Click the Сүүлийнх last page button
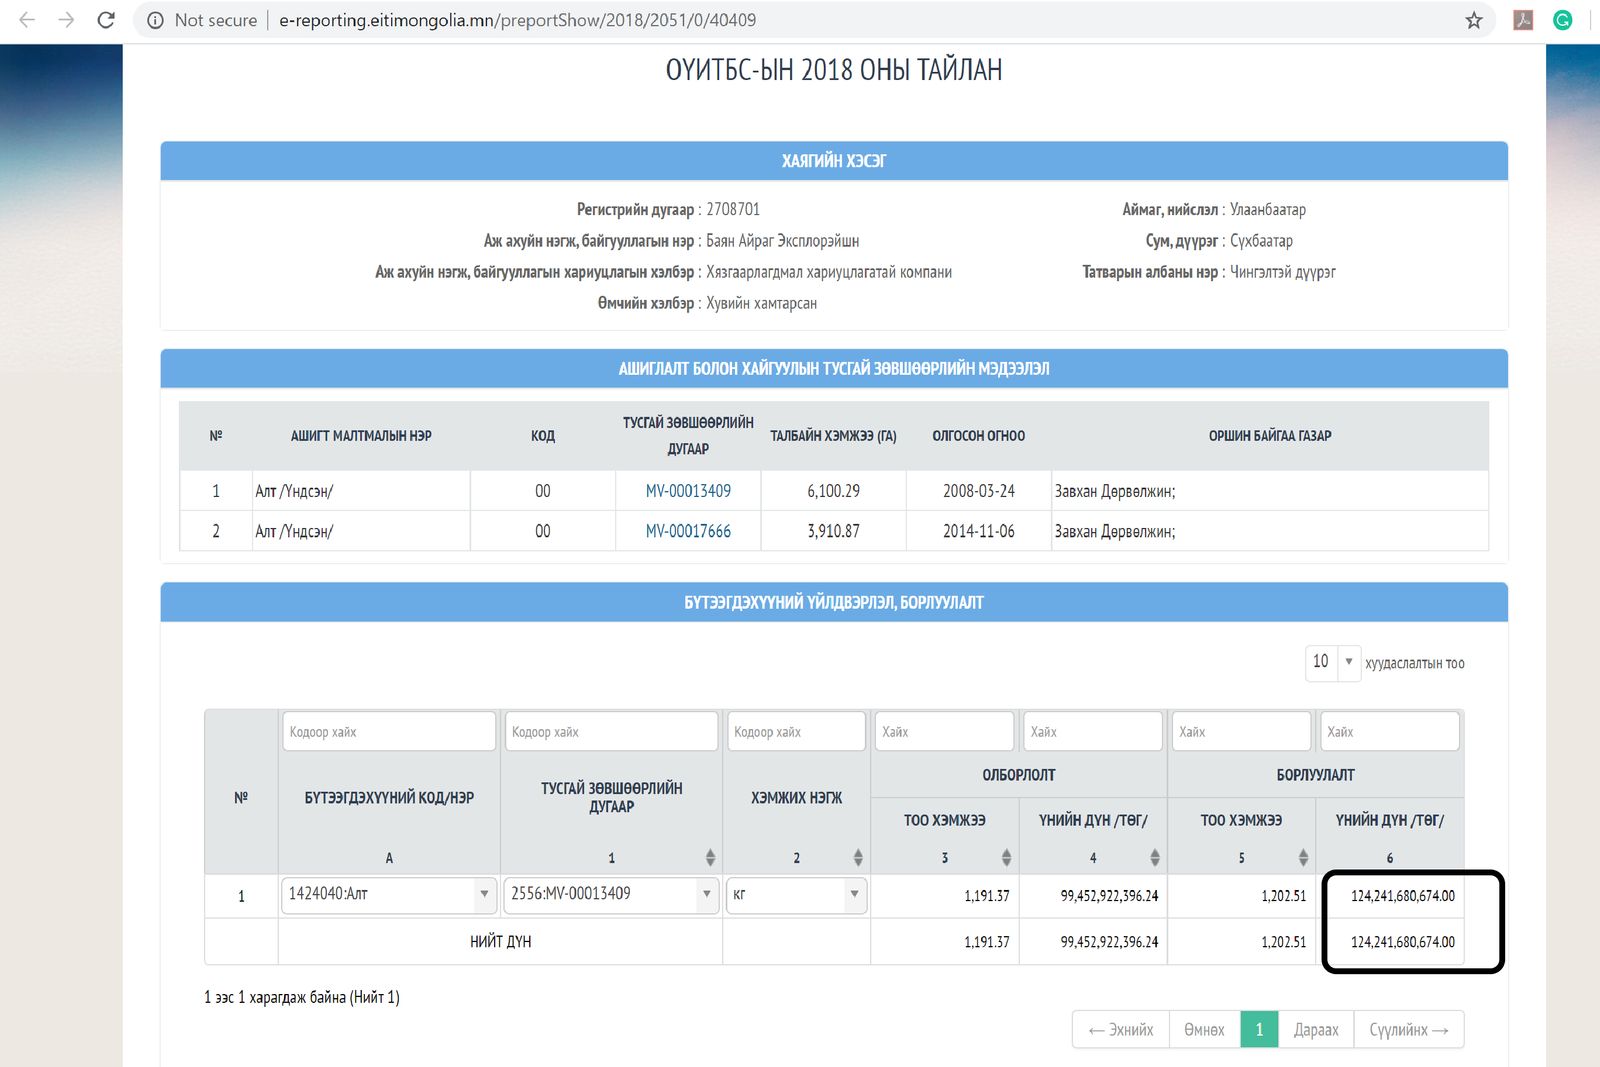Image resolution: width=1600 pixels, height=1067 pixels. 1408,1029
